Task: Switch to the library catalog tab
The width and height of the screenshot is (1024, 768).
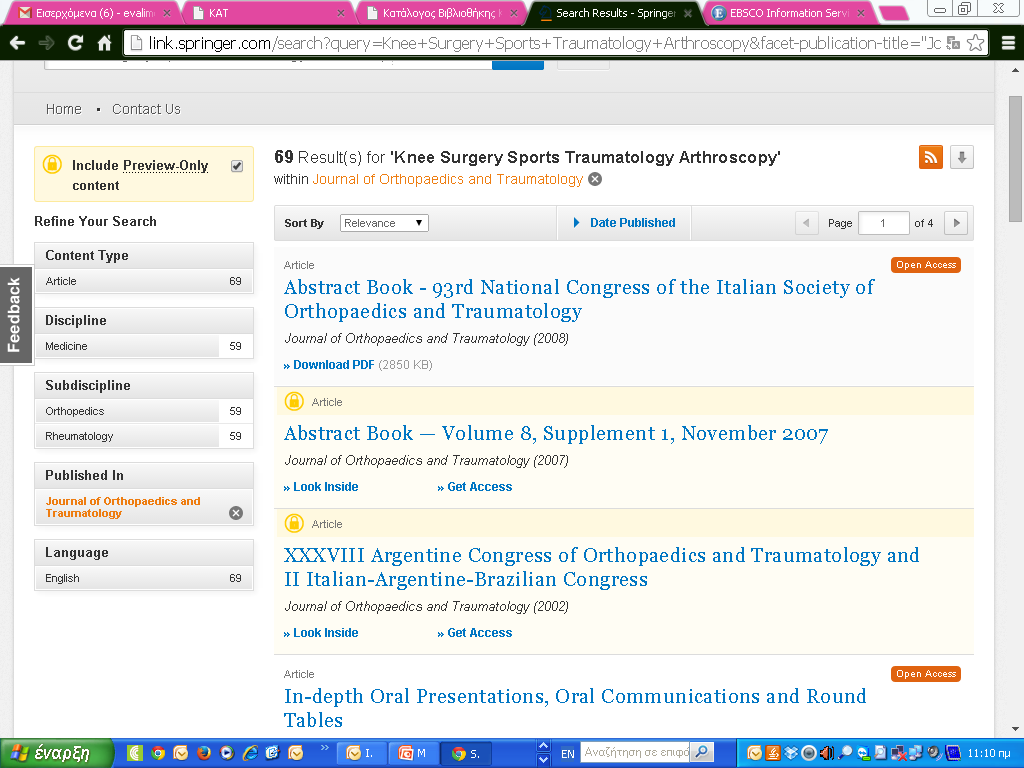Action: [443, 13]
